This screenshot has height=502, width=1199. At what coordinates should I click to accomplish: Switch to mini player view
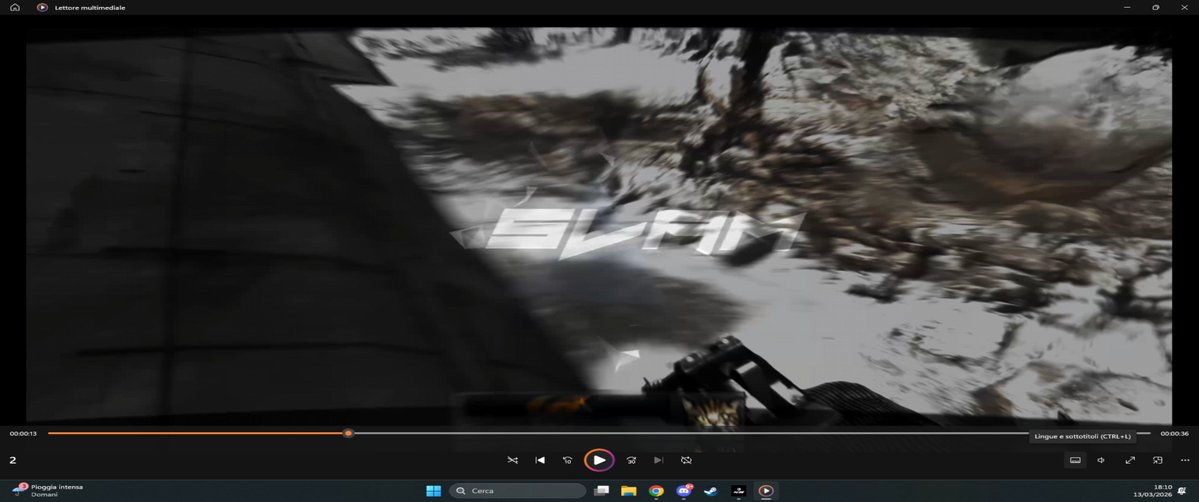(x=1158, y=460)
